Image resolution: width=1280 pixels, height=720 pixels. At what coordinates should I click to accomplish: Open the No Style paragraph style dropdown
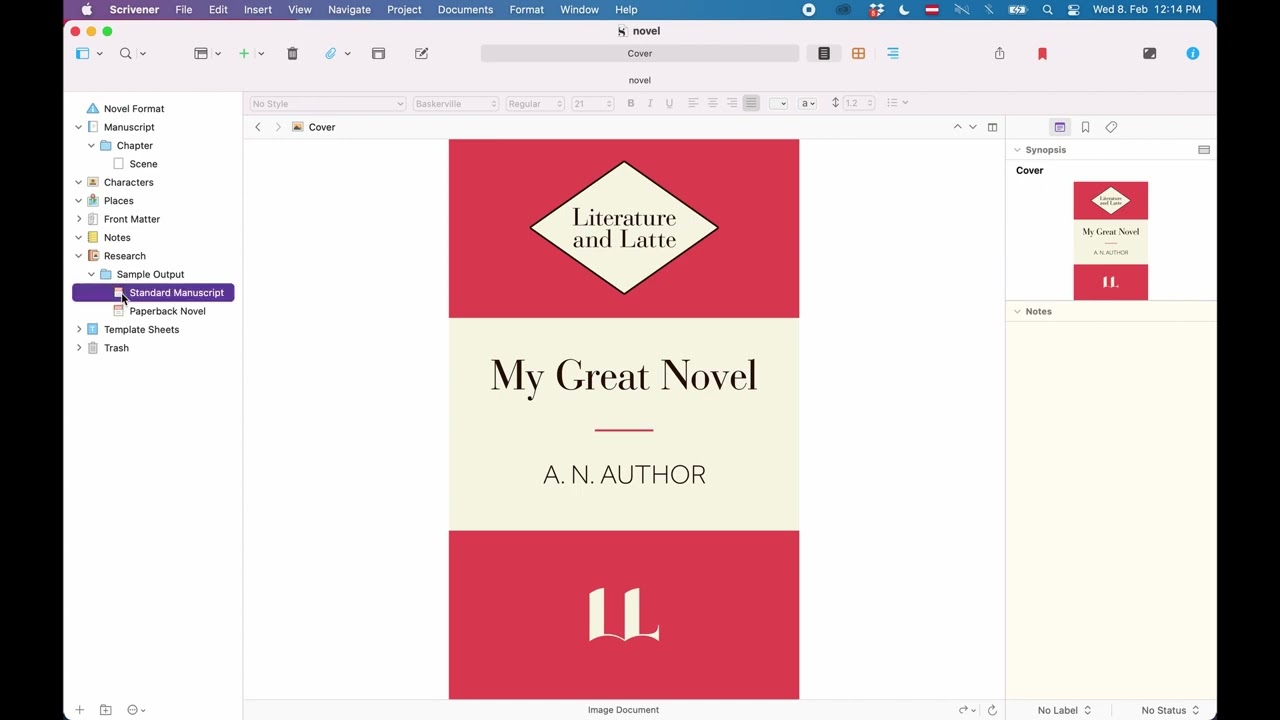[327, 104]
